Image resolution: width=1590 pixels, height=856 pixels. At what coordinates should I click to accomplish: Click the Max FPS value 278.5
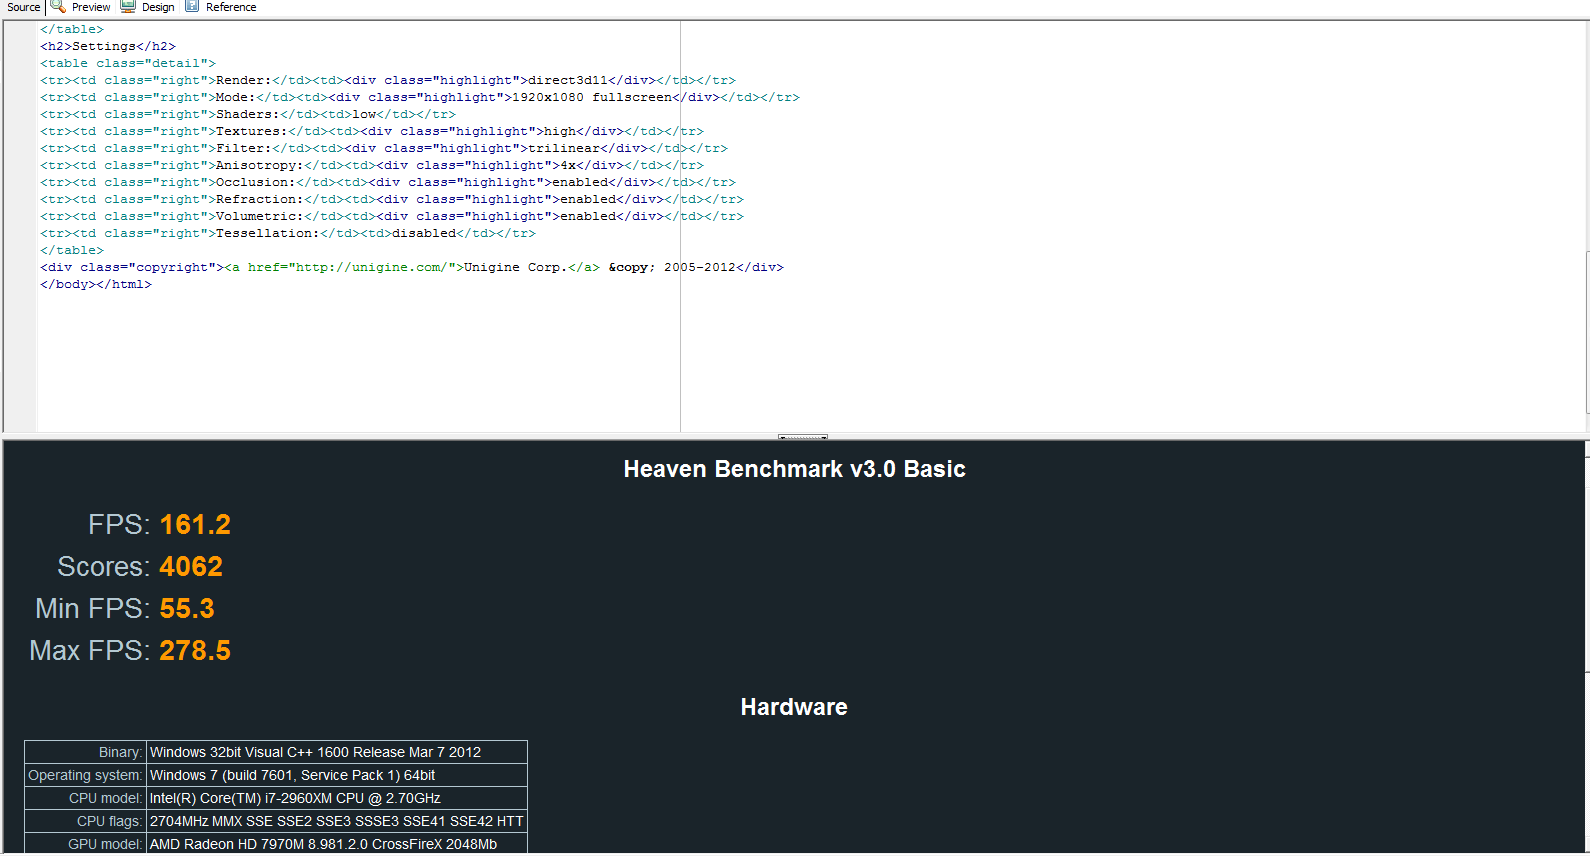pos(195,650)
